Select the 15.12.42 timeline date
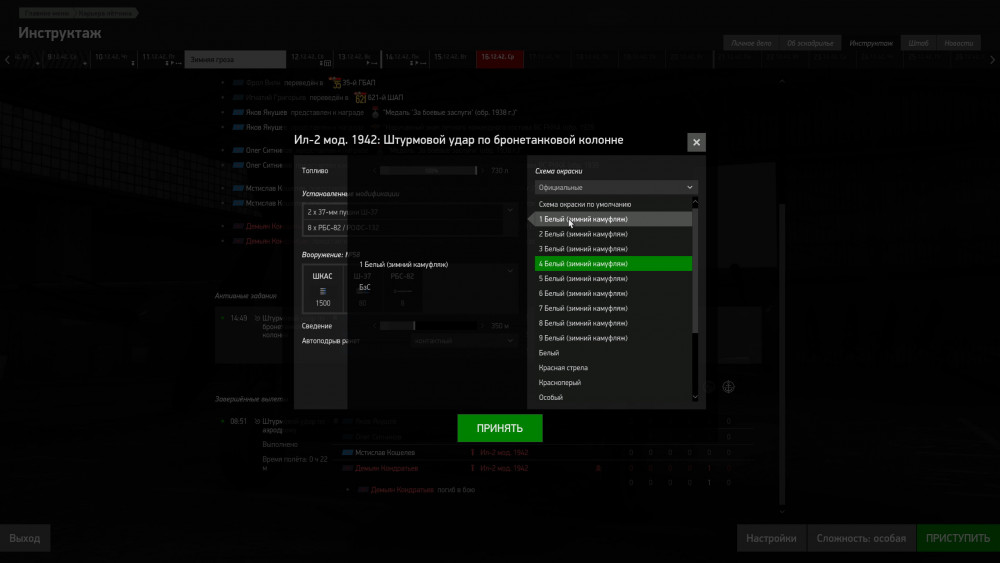This screenshot has width=1000, height=563. coord(452,59)
